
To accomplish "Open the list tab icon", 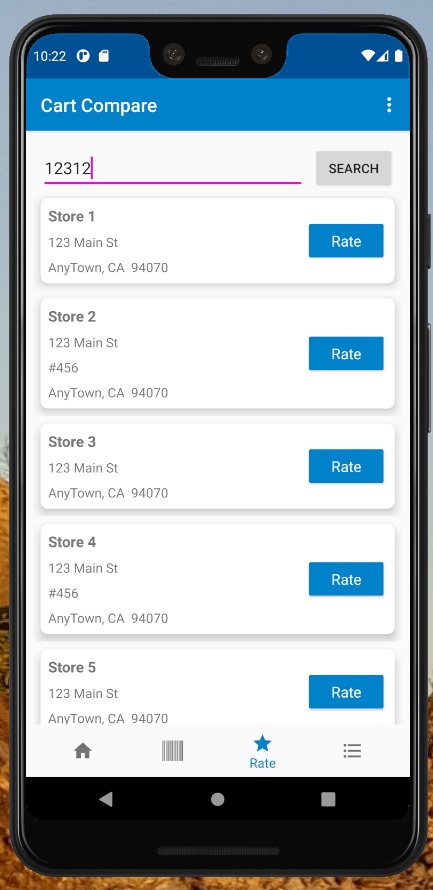I will [x=352, y=751].
